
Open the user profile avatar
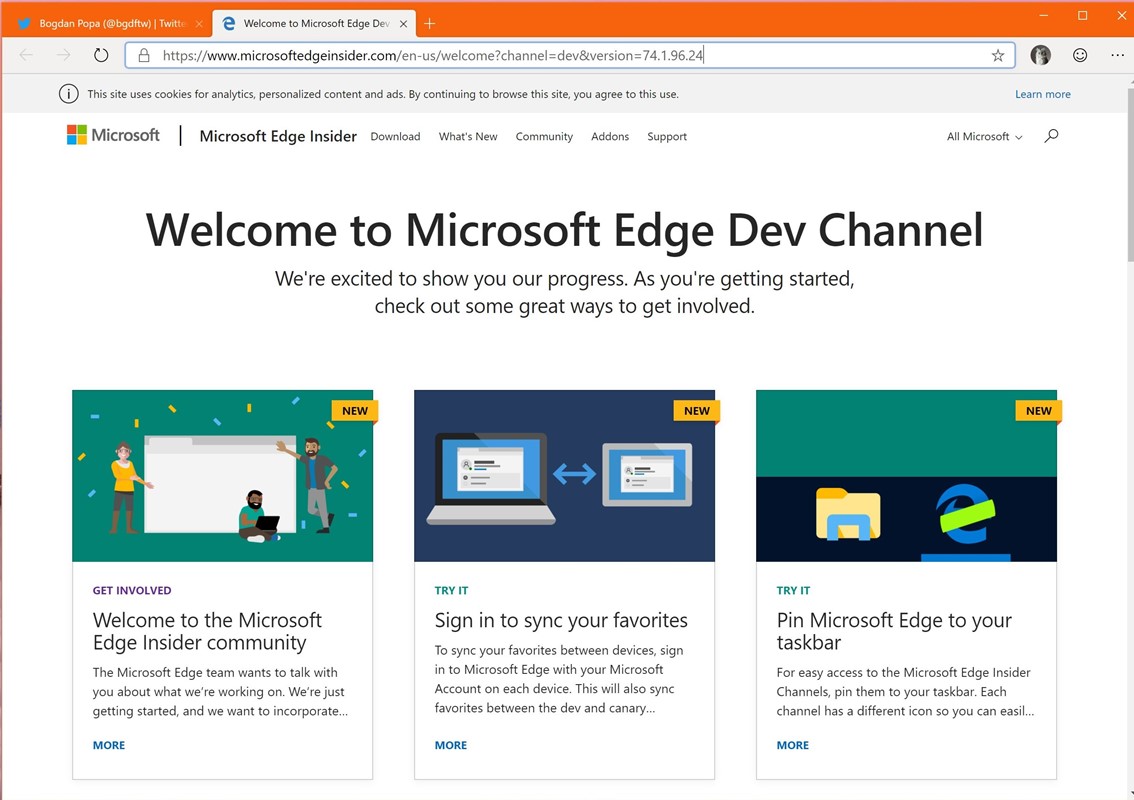tap(1040, 55)
